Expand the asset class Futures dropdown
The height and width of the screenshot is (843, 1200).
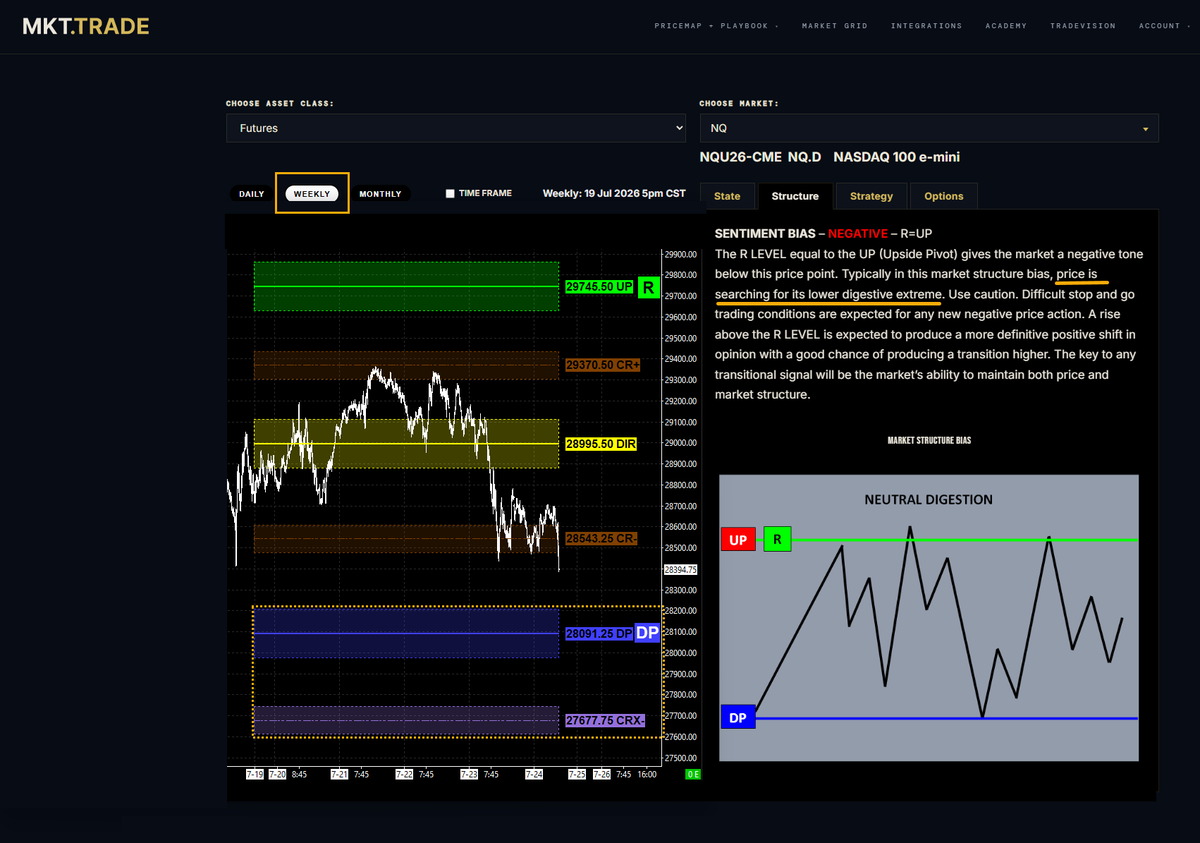tap(456, 128)
